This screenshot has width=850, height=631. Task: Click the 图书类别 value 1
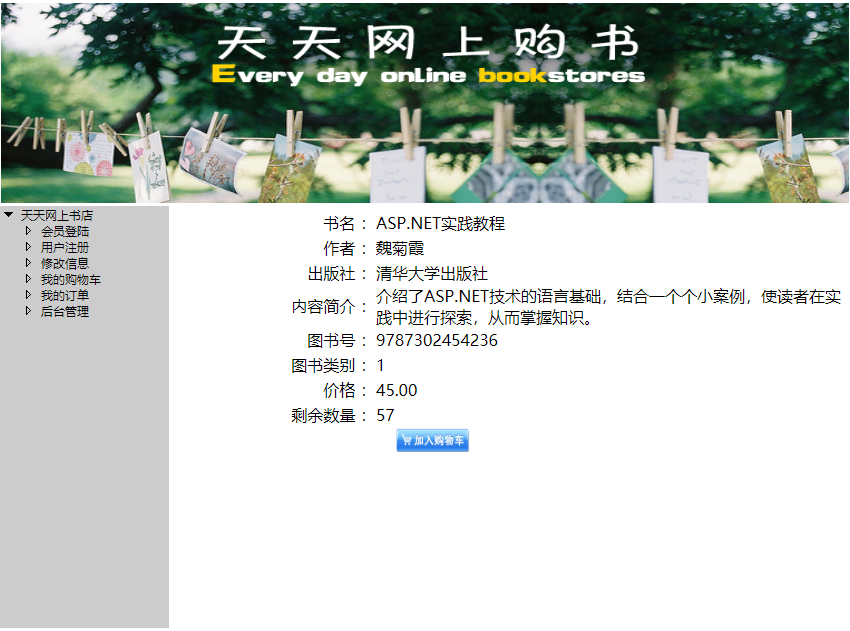coord(381,365)
